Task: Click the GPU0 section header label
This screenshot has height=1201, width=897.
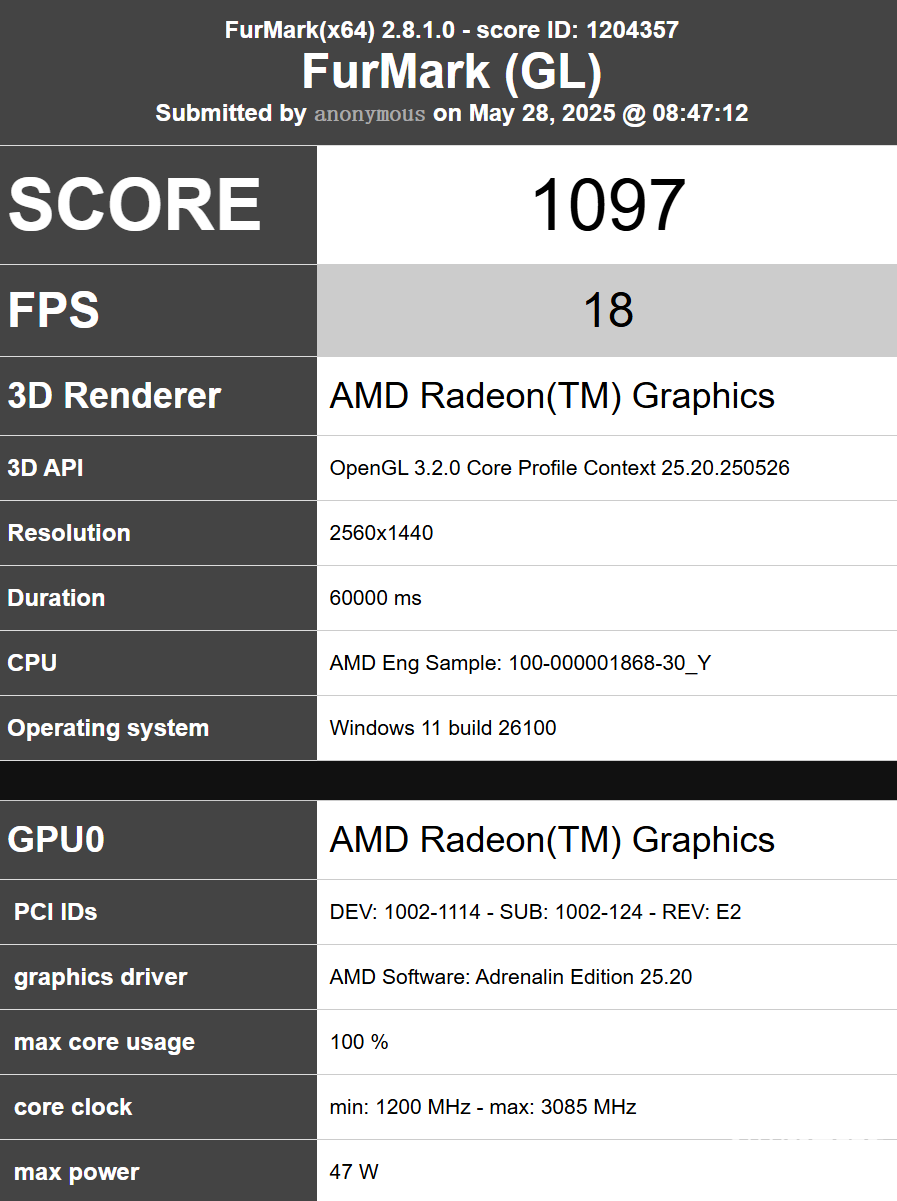Action: pos(56,840)
